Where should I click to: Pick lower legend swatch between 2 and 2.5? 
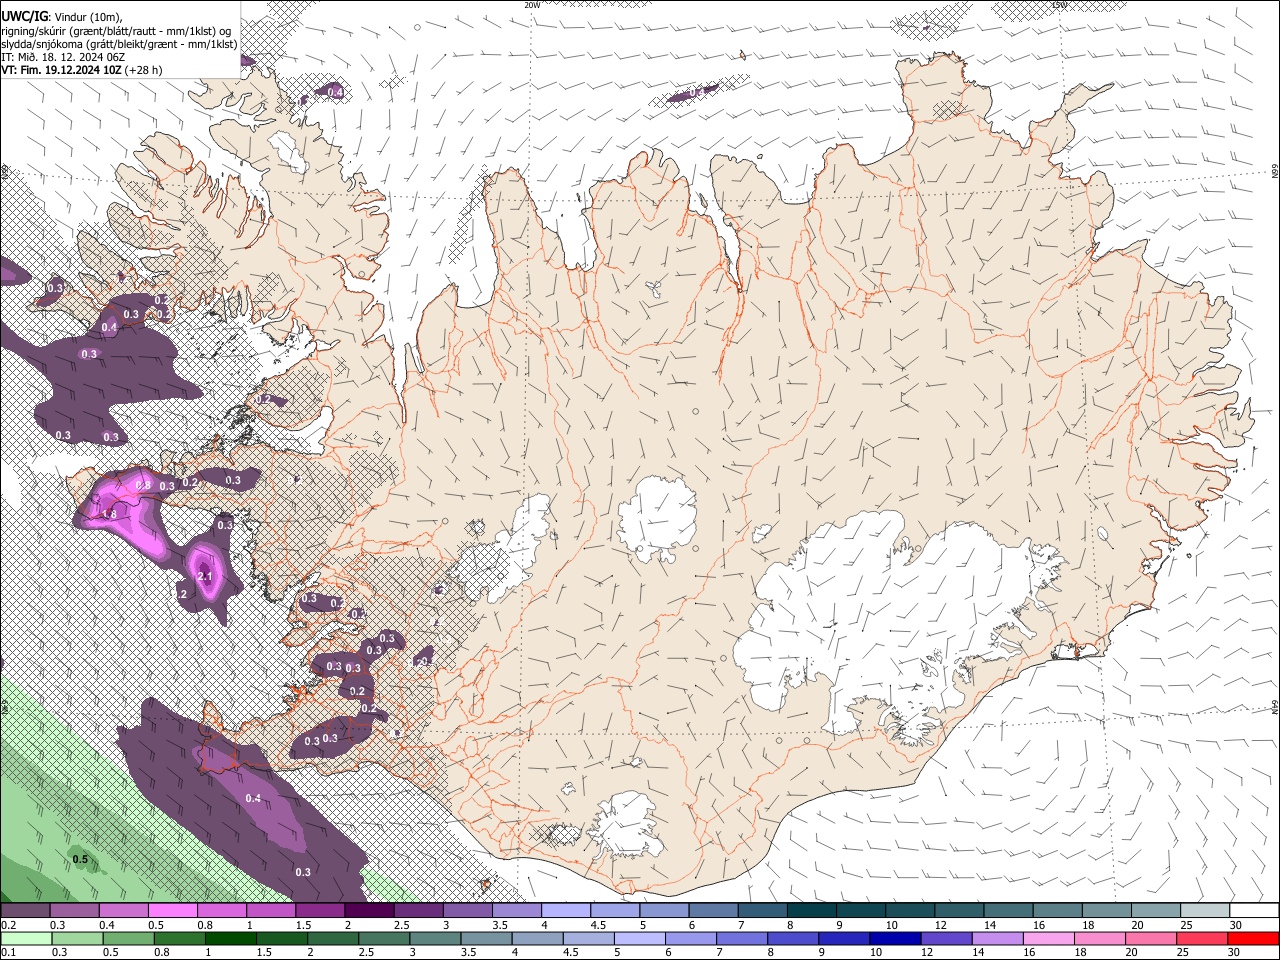click(x=333, y=939)
